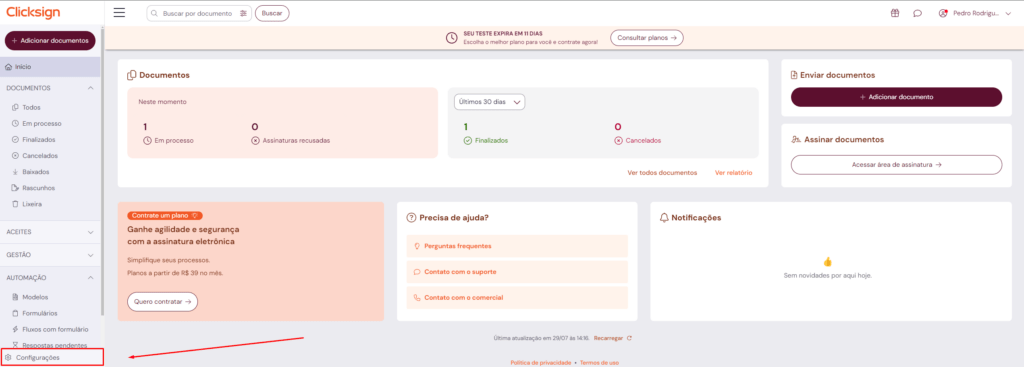Screen dimensions: 1024x367
Task: Open the Pedro Rodrigu user menu
Action: (x=982, y=13)
